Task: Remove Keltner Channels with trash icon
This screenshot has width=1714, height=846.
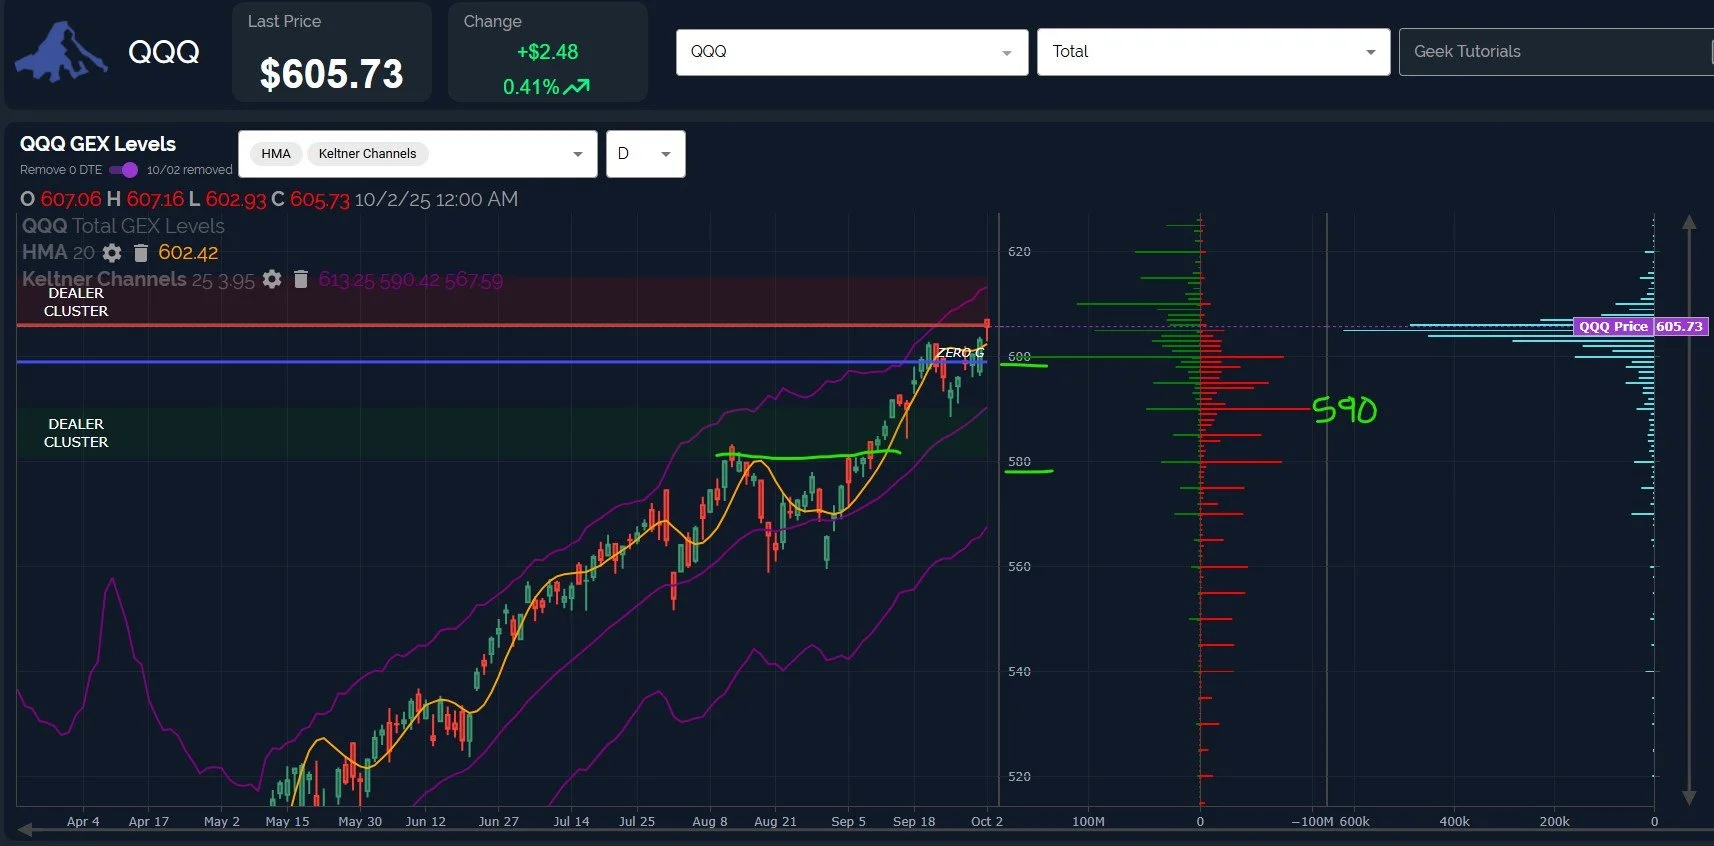Action: coord(301,280)
